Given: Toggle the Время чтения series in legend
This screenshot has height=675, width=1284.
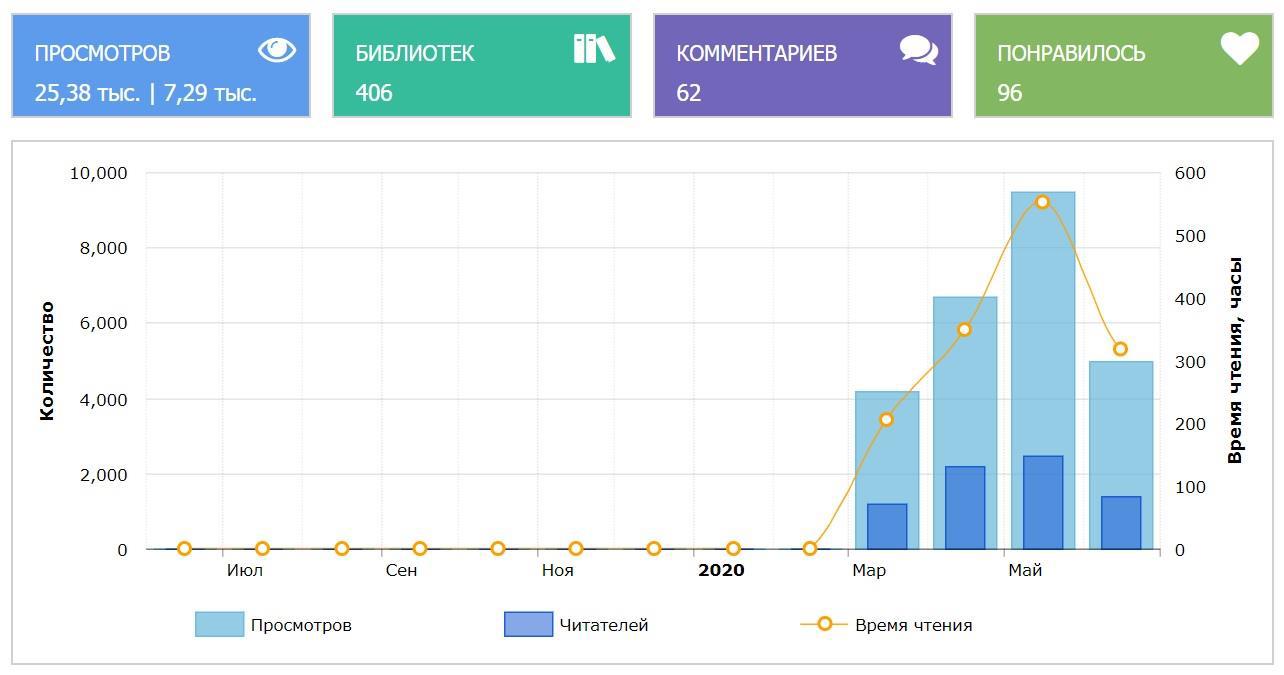Looking at the screenshot, I should pyautogui.click(x=913, y=625).
